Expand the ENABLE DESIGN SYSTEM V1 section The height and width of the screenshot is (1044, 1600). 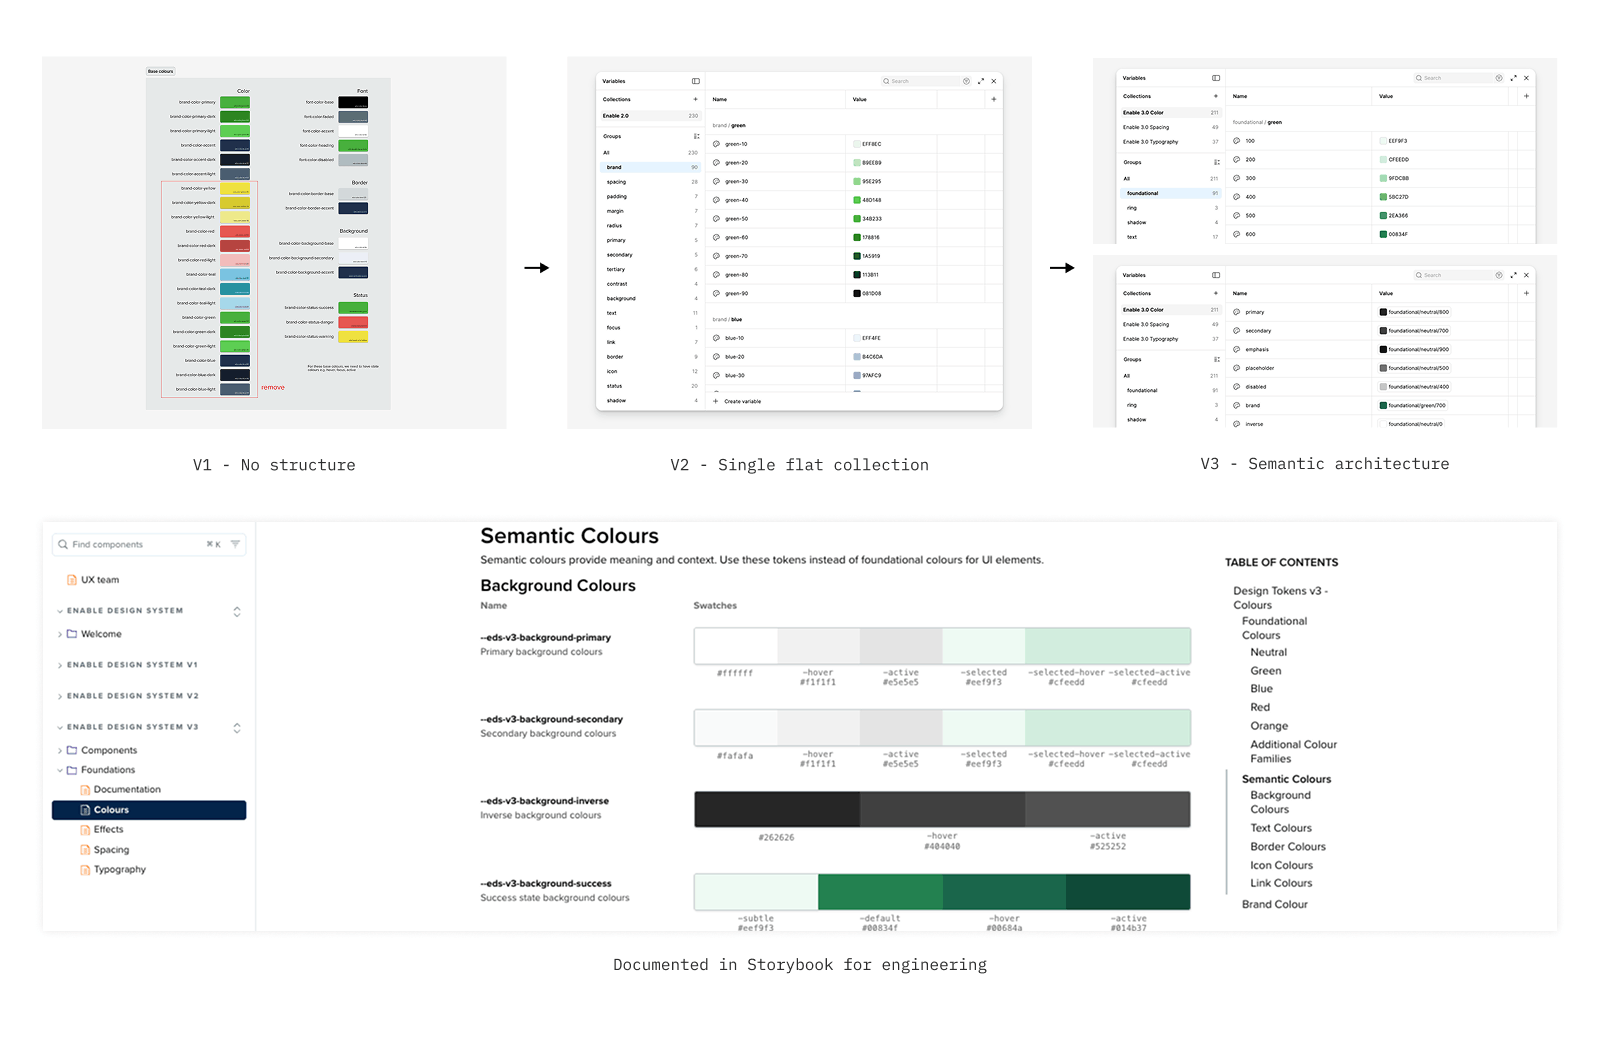click(60, 665)
